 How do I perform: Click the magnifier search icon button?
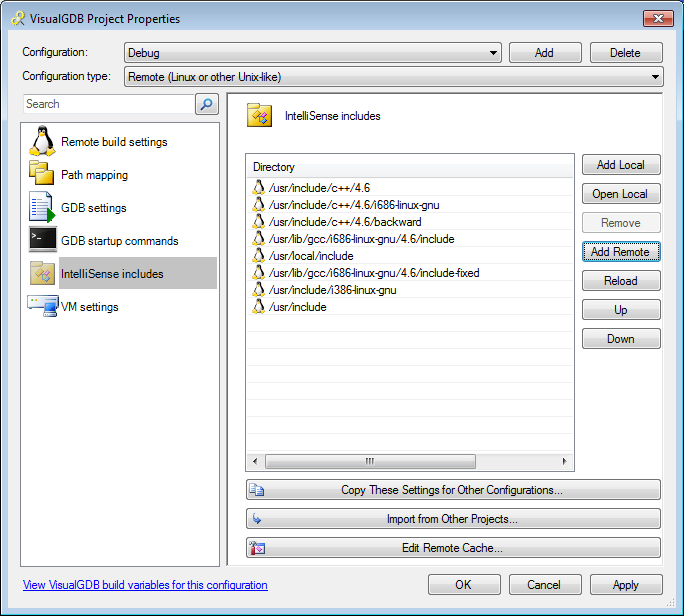click(x=206, y=104)
